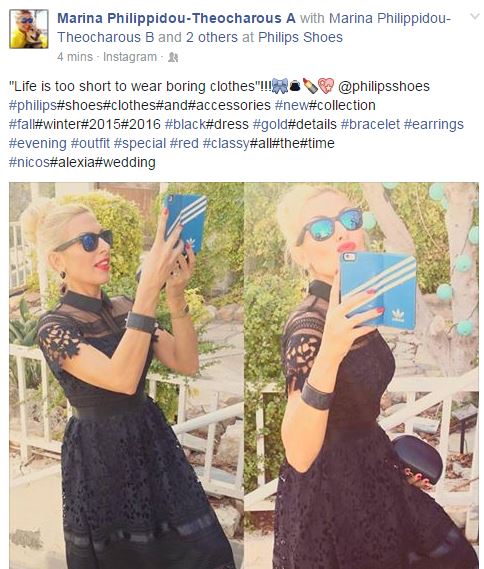Open the #earrings hashtag link
The height and width of the screenshot is (569, 484).
click(434, 124)
